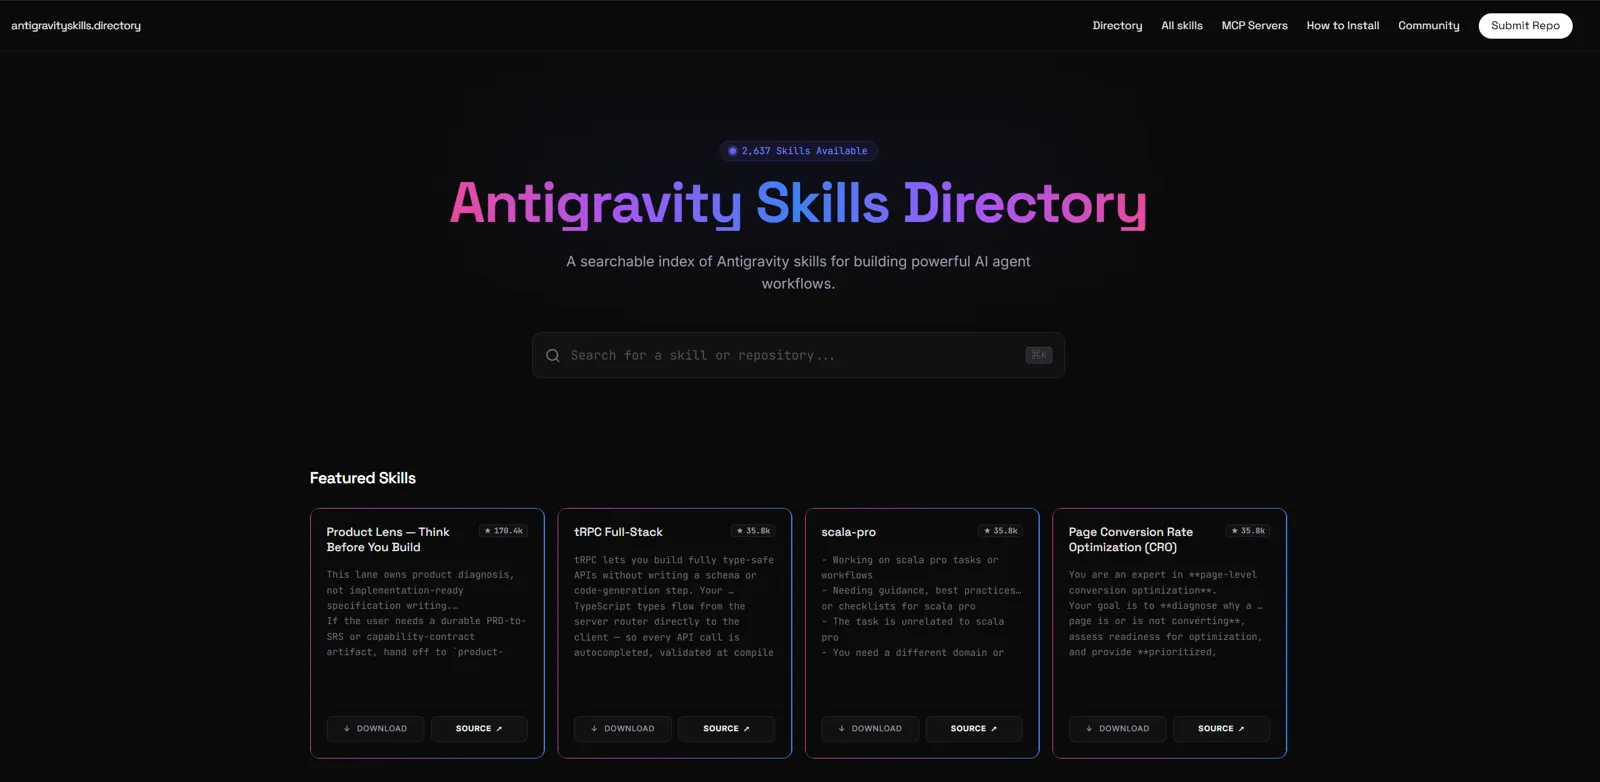Click the ⌘K shortcut badge in search

point(1039,355)
